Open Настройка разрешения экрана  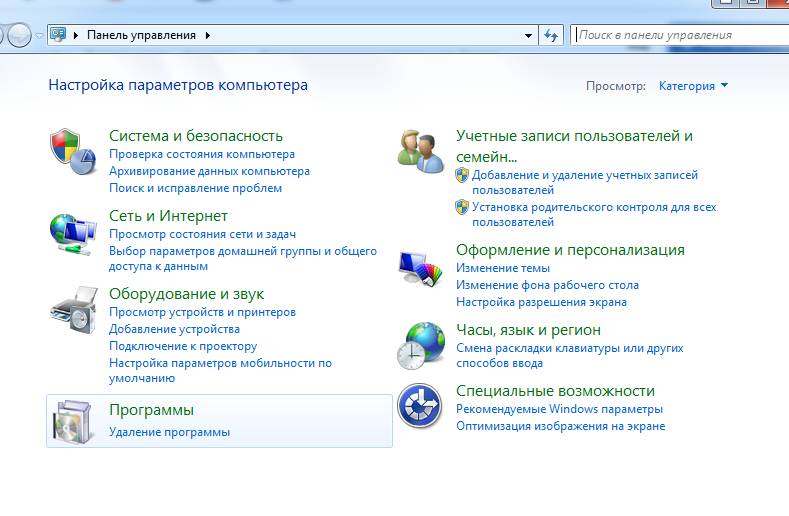[x=541, y=303]
